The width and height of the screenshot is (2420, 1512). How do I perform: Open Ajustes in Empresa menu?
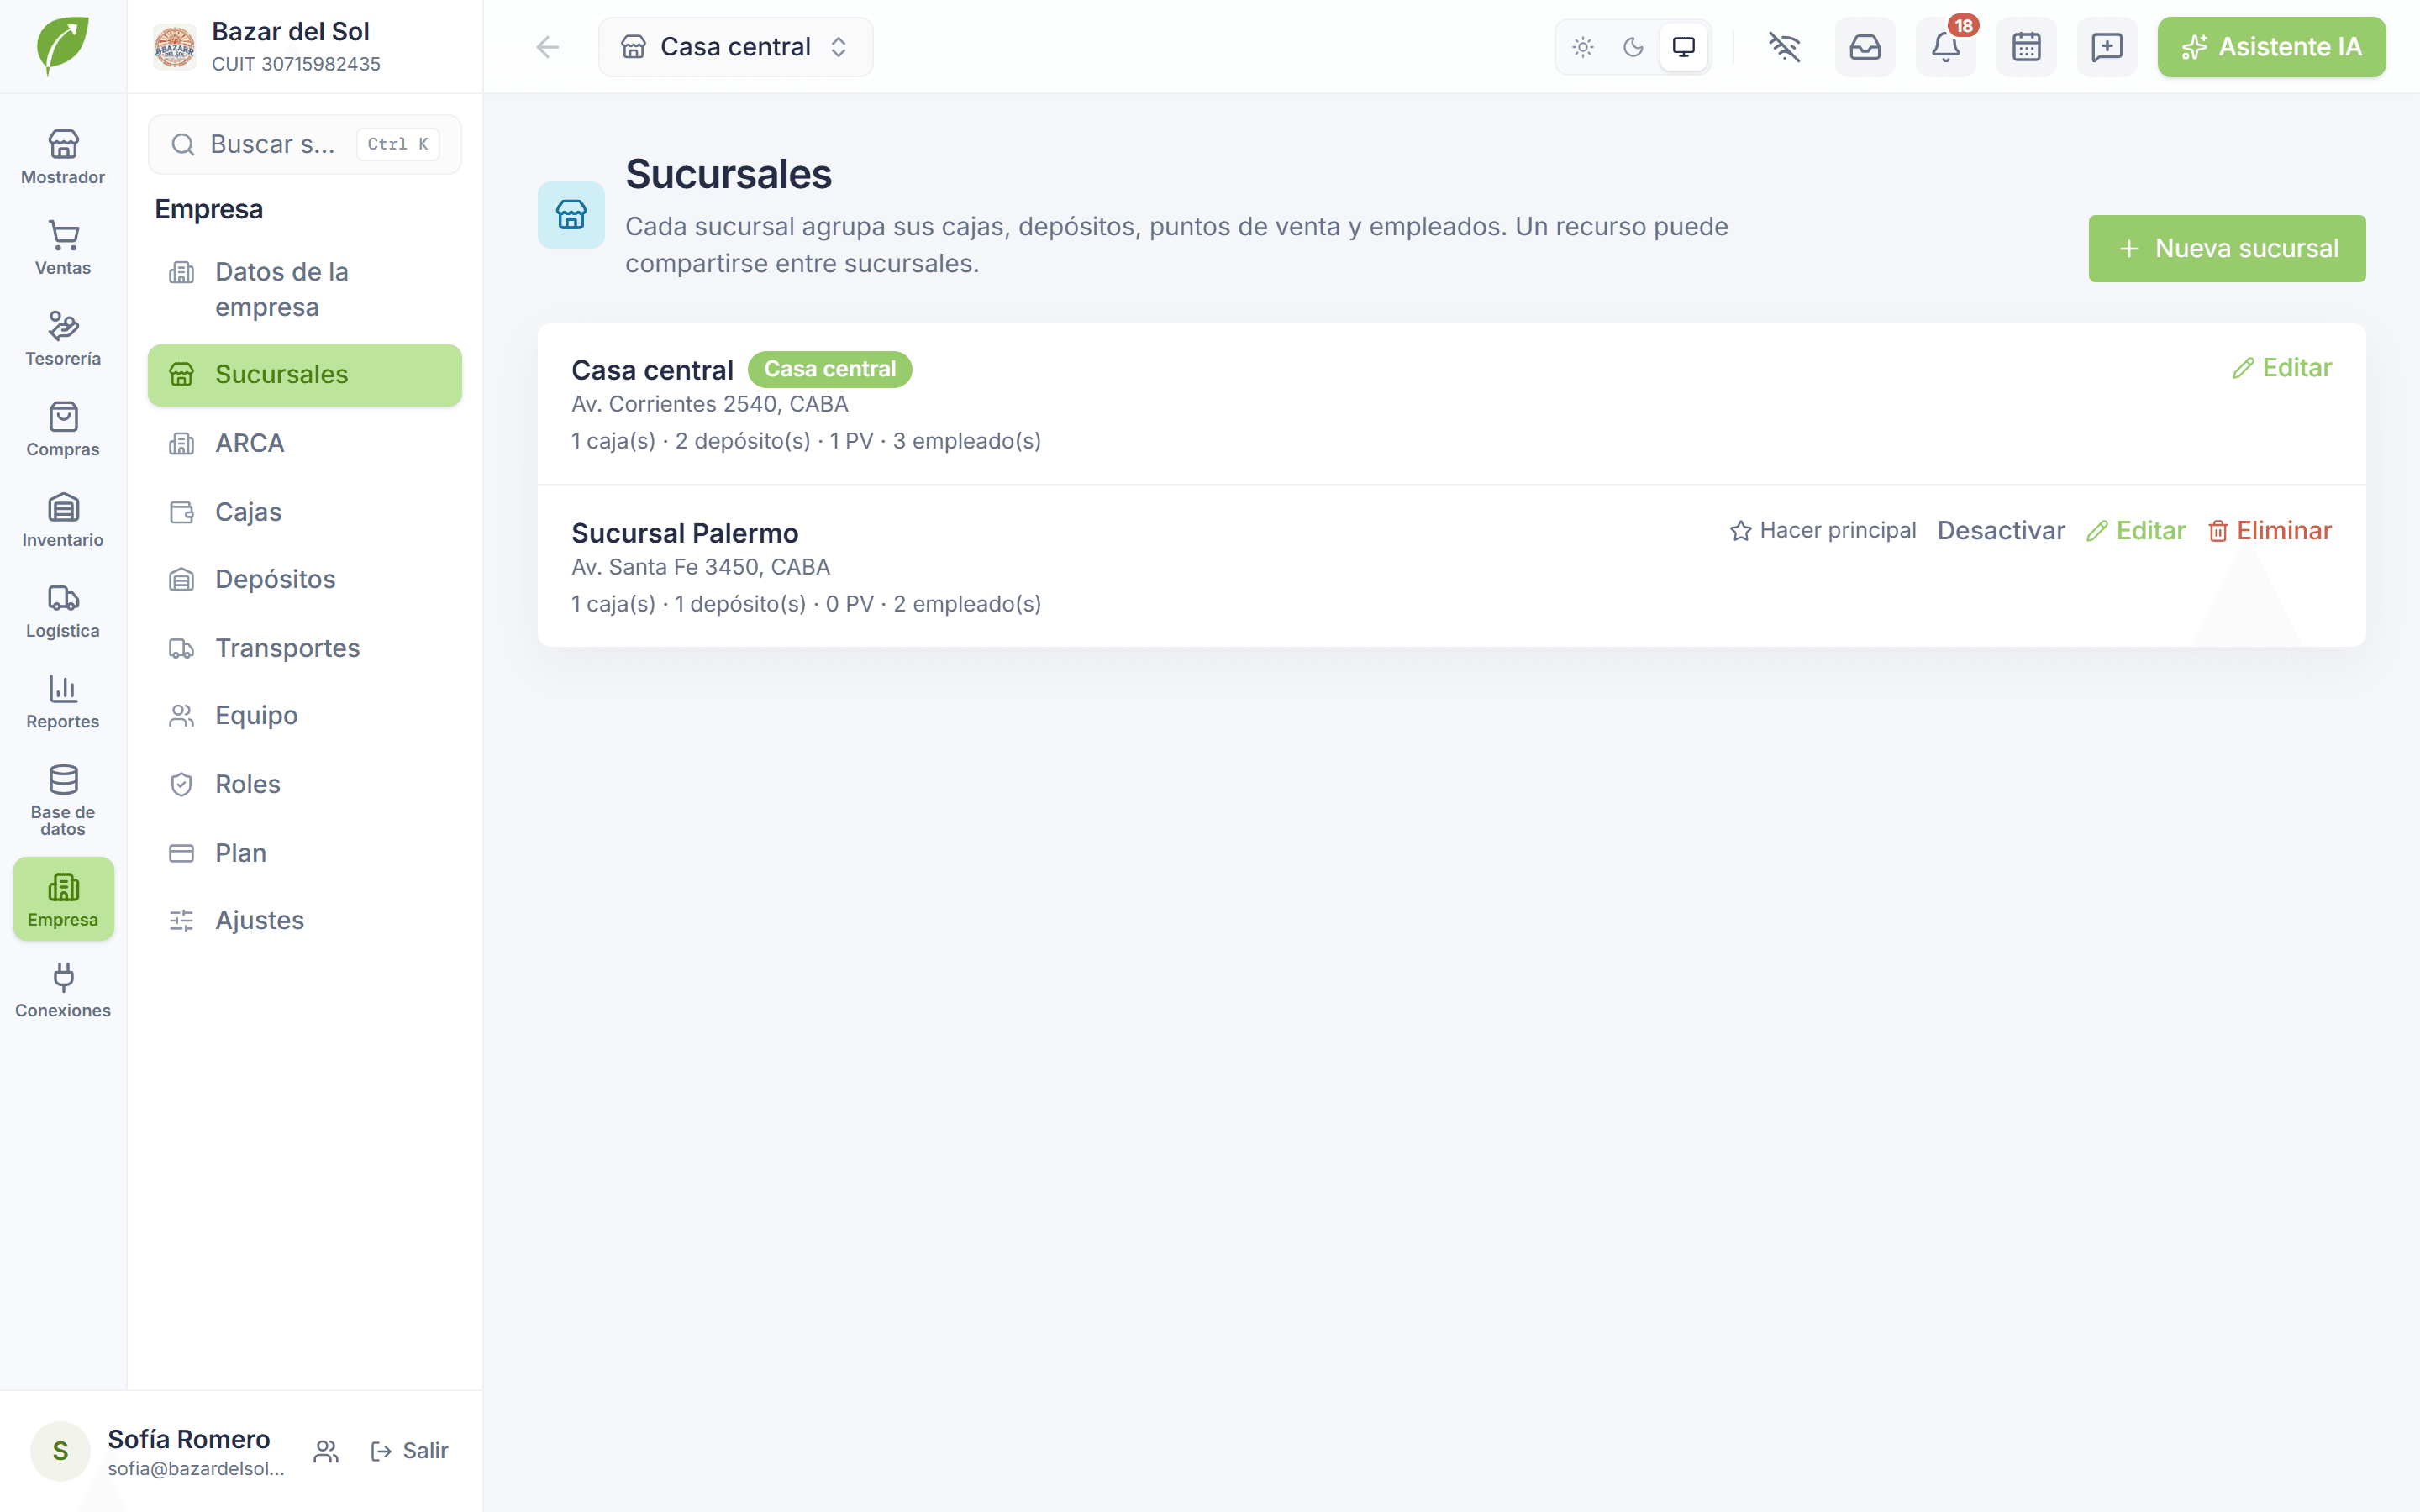(305, 920)
